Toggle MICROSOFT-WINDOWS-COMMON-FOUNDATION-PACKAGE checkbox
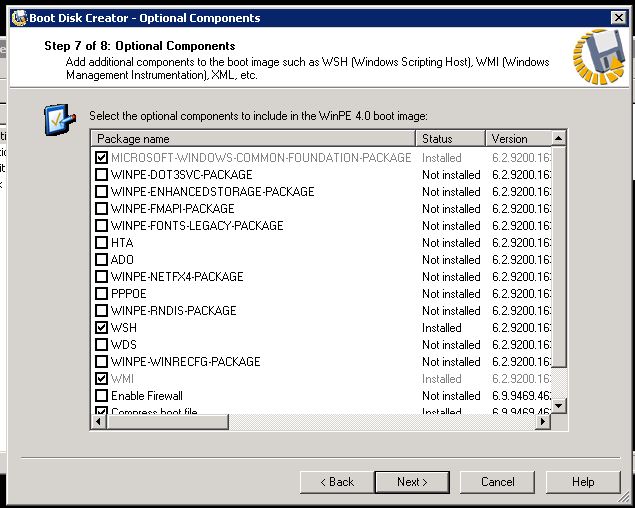635x508 pixels. tap(101, 157)
